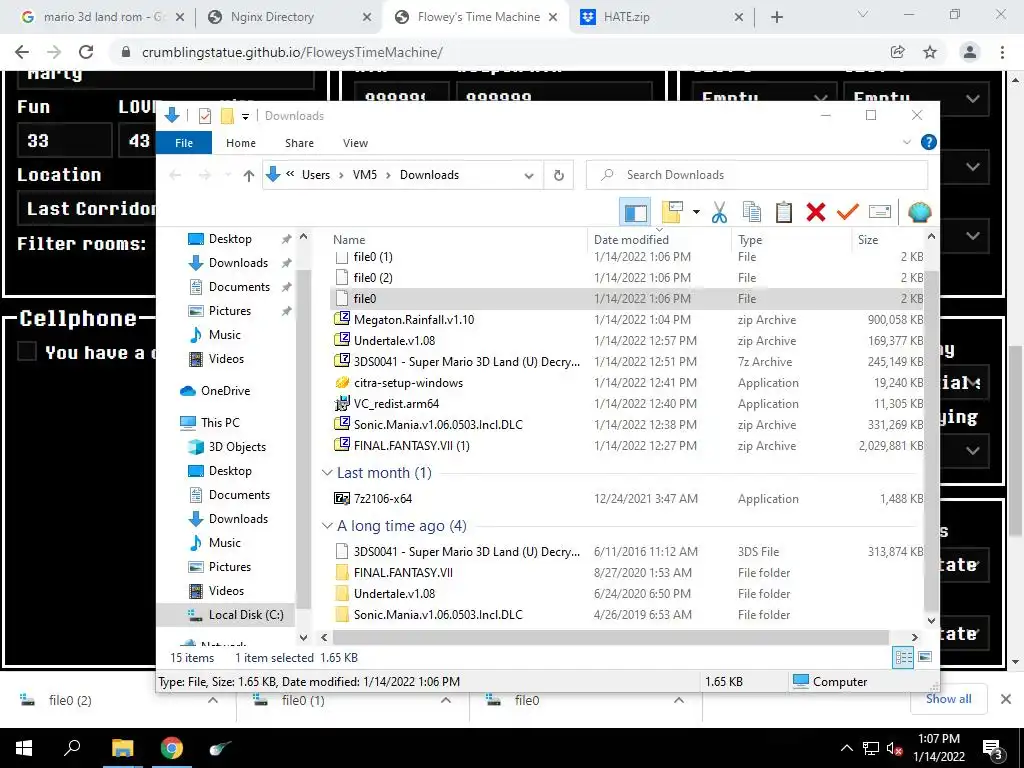The image size is (1024, 768).
Task: Bookmark this page with star icon
Action: click(930, 52)
